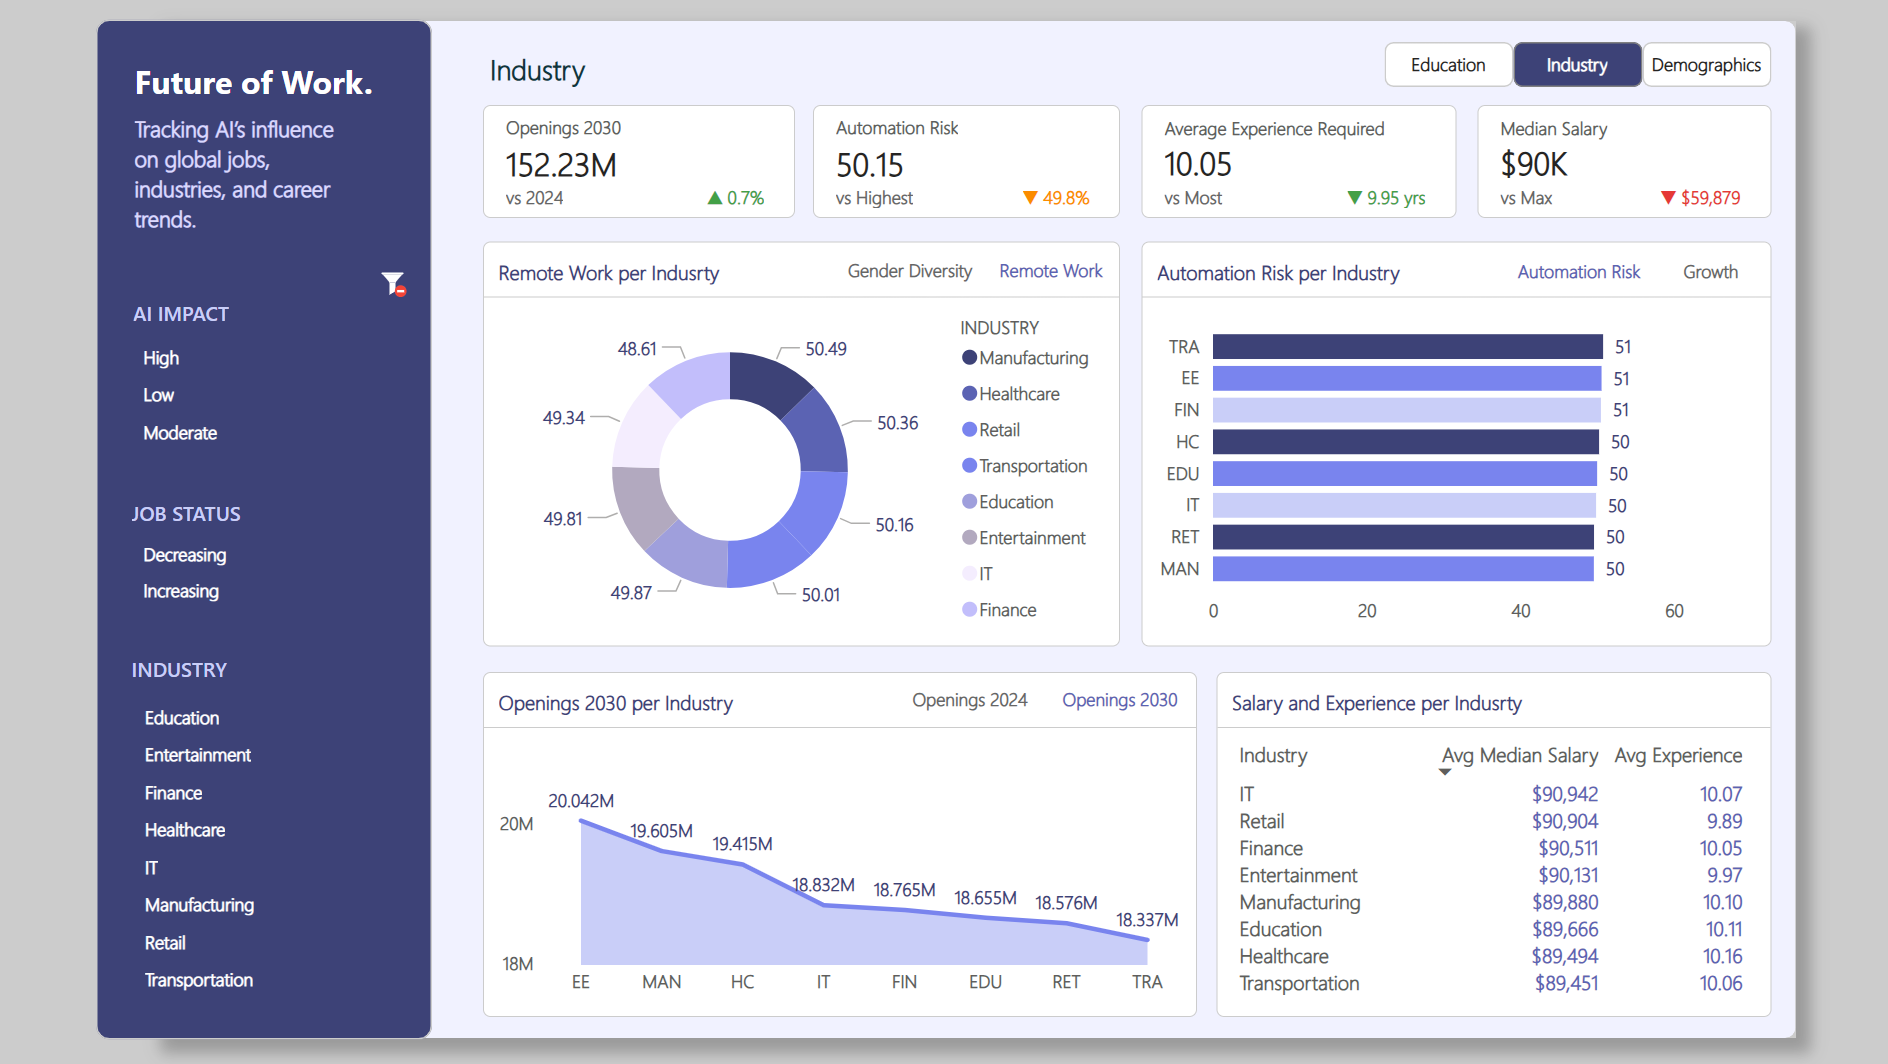Click the orange down-triangle beside 49.8%

[x=1030, y=198]
